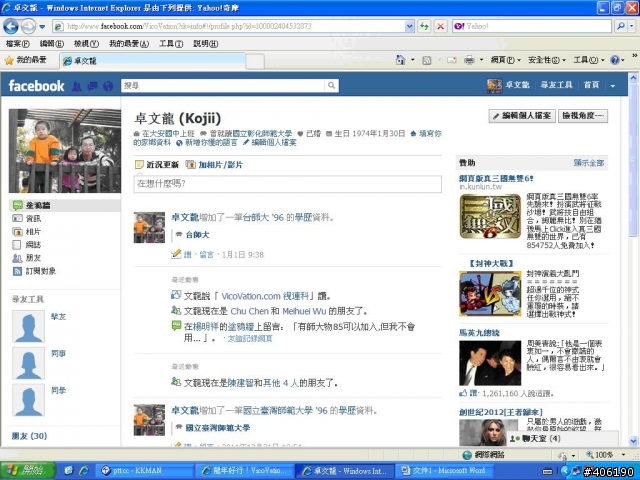Screen dimensions: 640x480
Task: Open the search provider dropdown arrow
Action: (x=632, y=27)
